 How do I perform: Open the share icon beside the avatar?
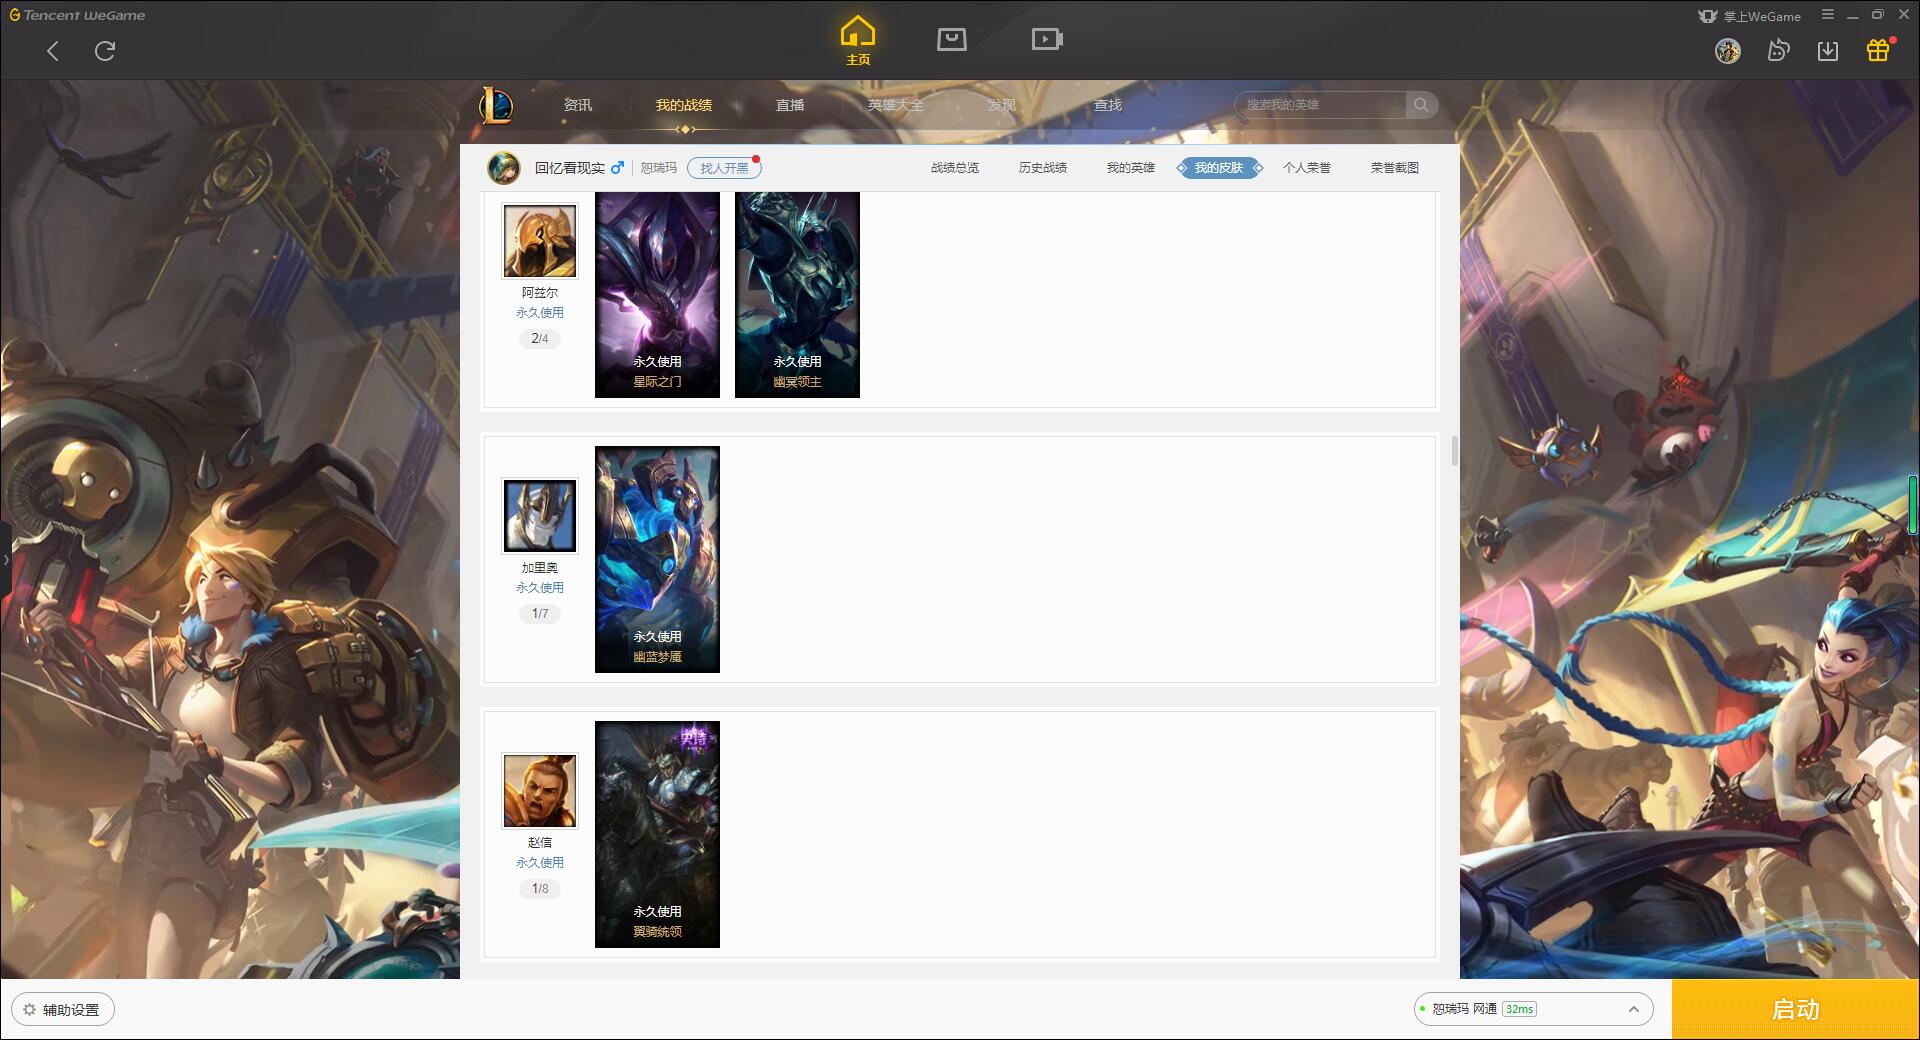click(1778, 50)
